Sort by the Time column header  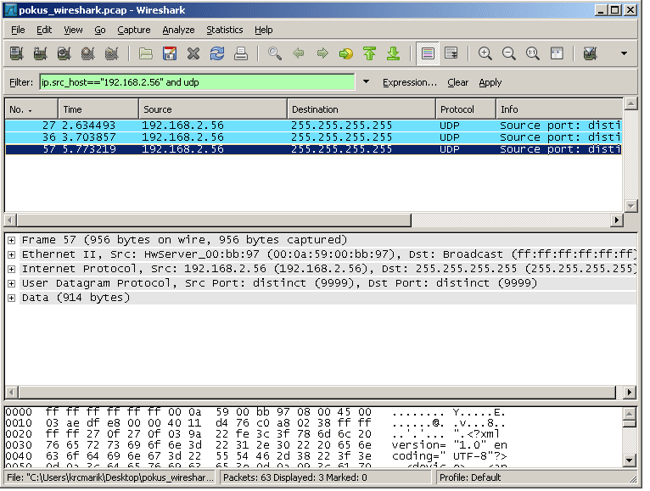click(98, 109)
